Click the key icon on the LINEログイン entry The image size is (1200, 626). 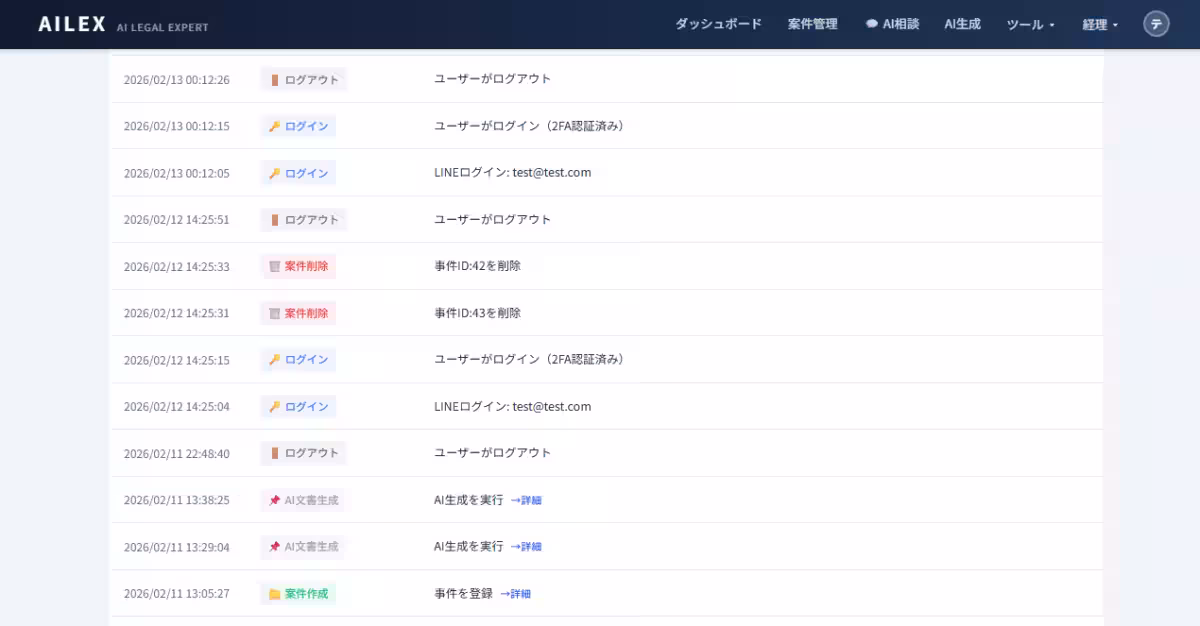pos(274,173)
